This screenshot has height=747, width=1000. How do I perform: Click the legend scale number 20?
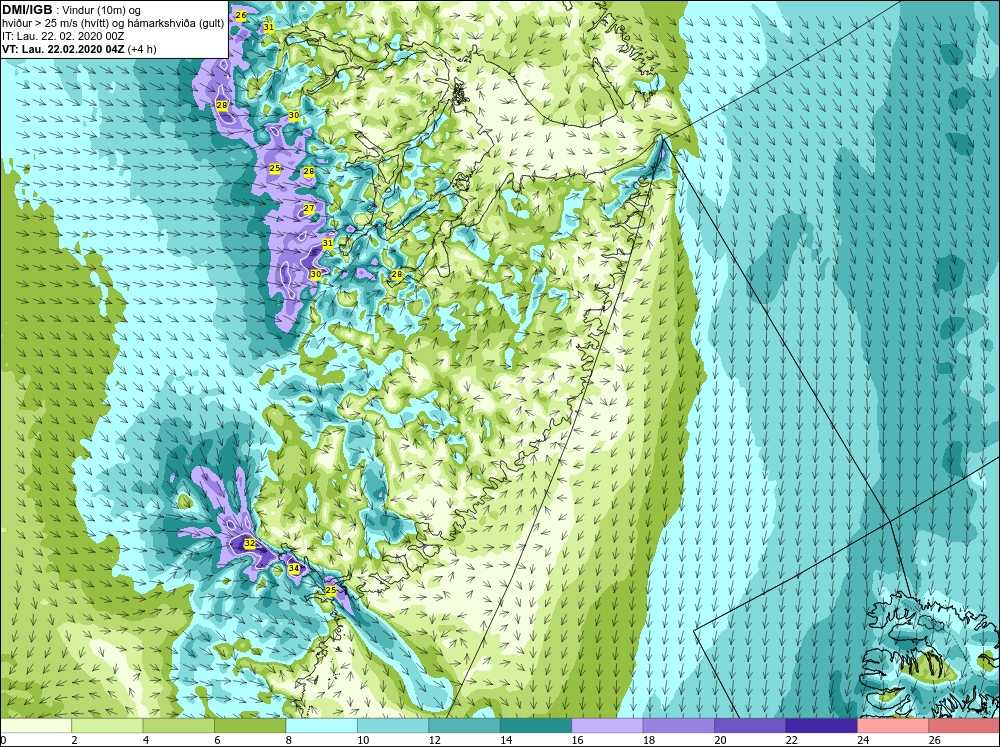click(720, 740)
